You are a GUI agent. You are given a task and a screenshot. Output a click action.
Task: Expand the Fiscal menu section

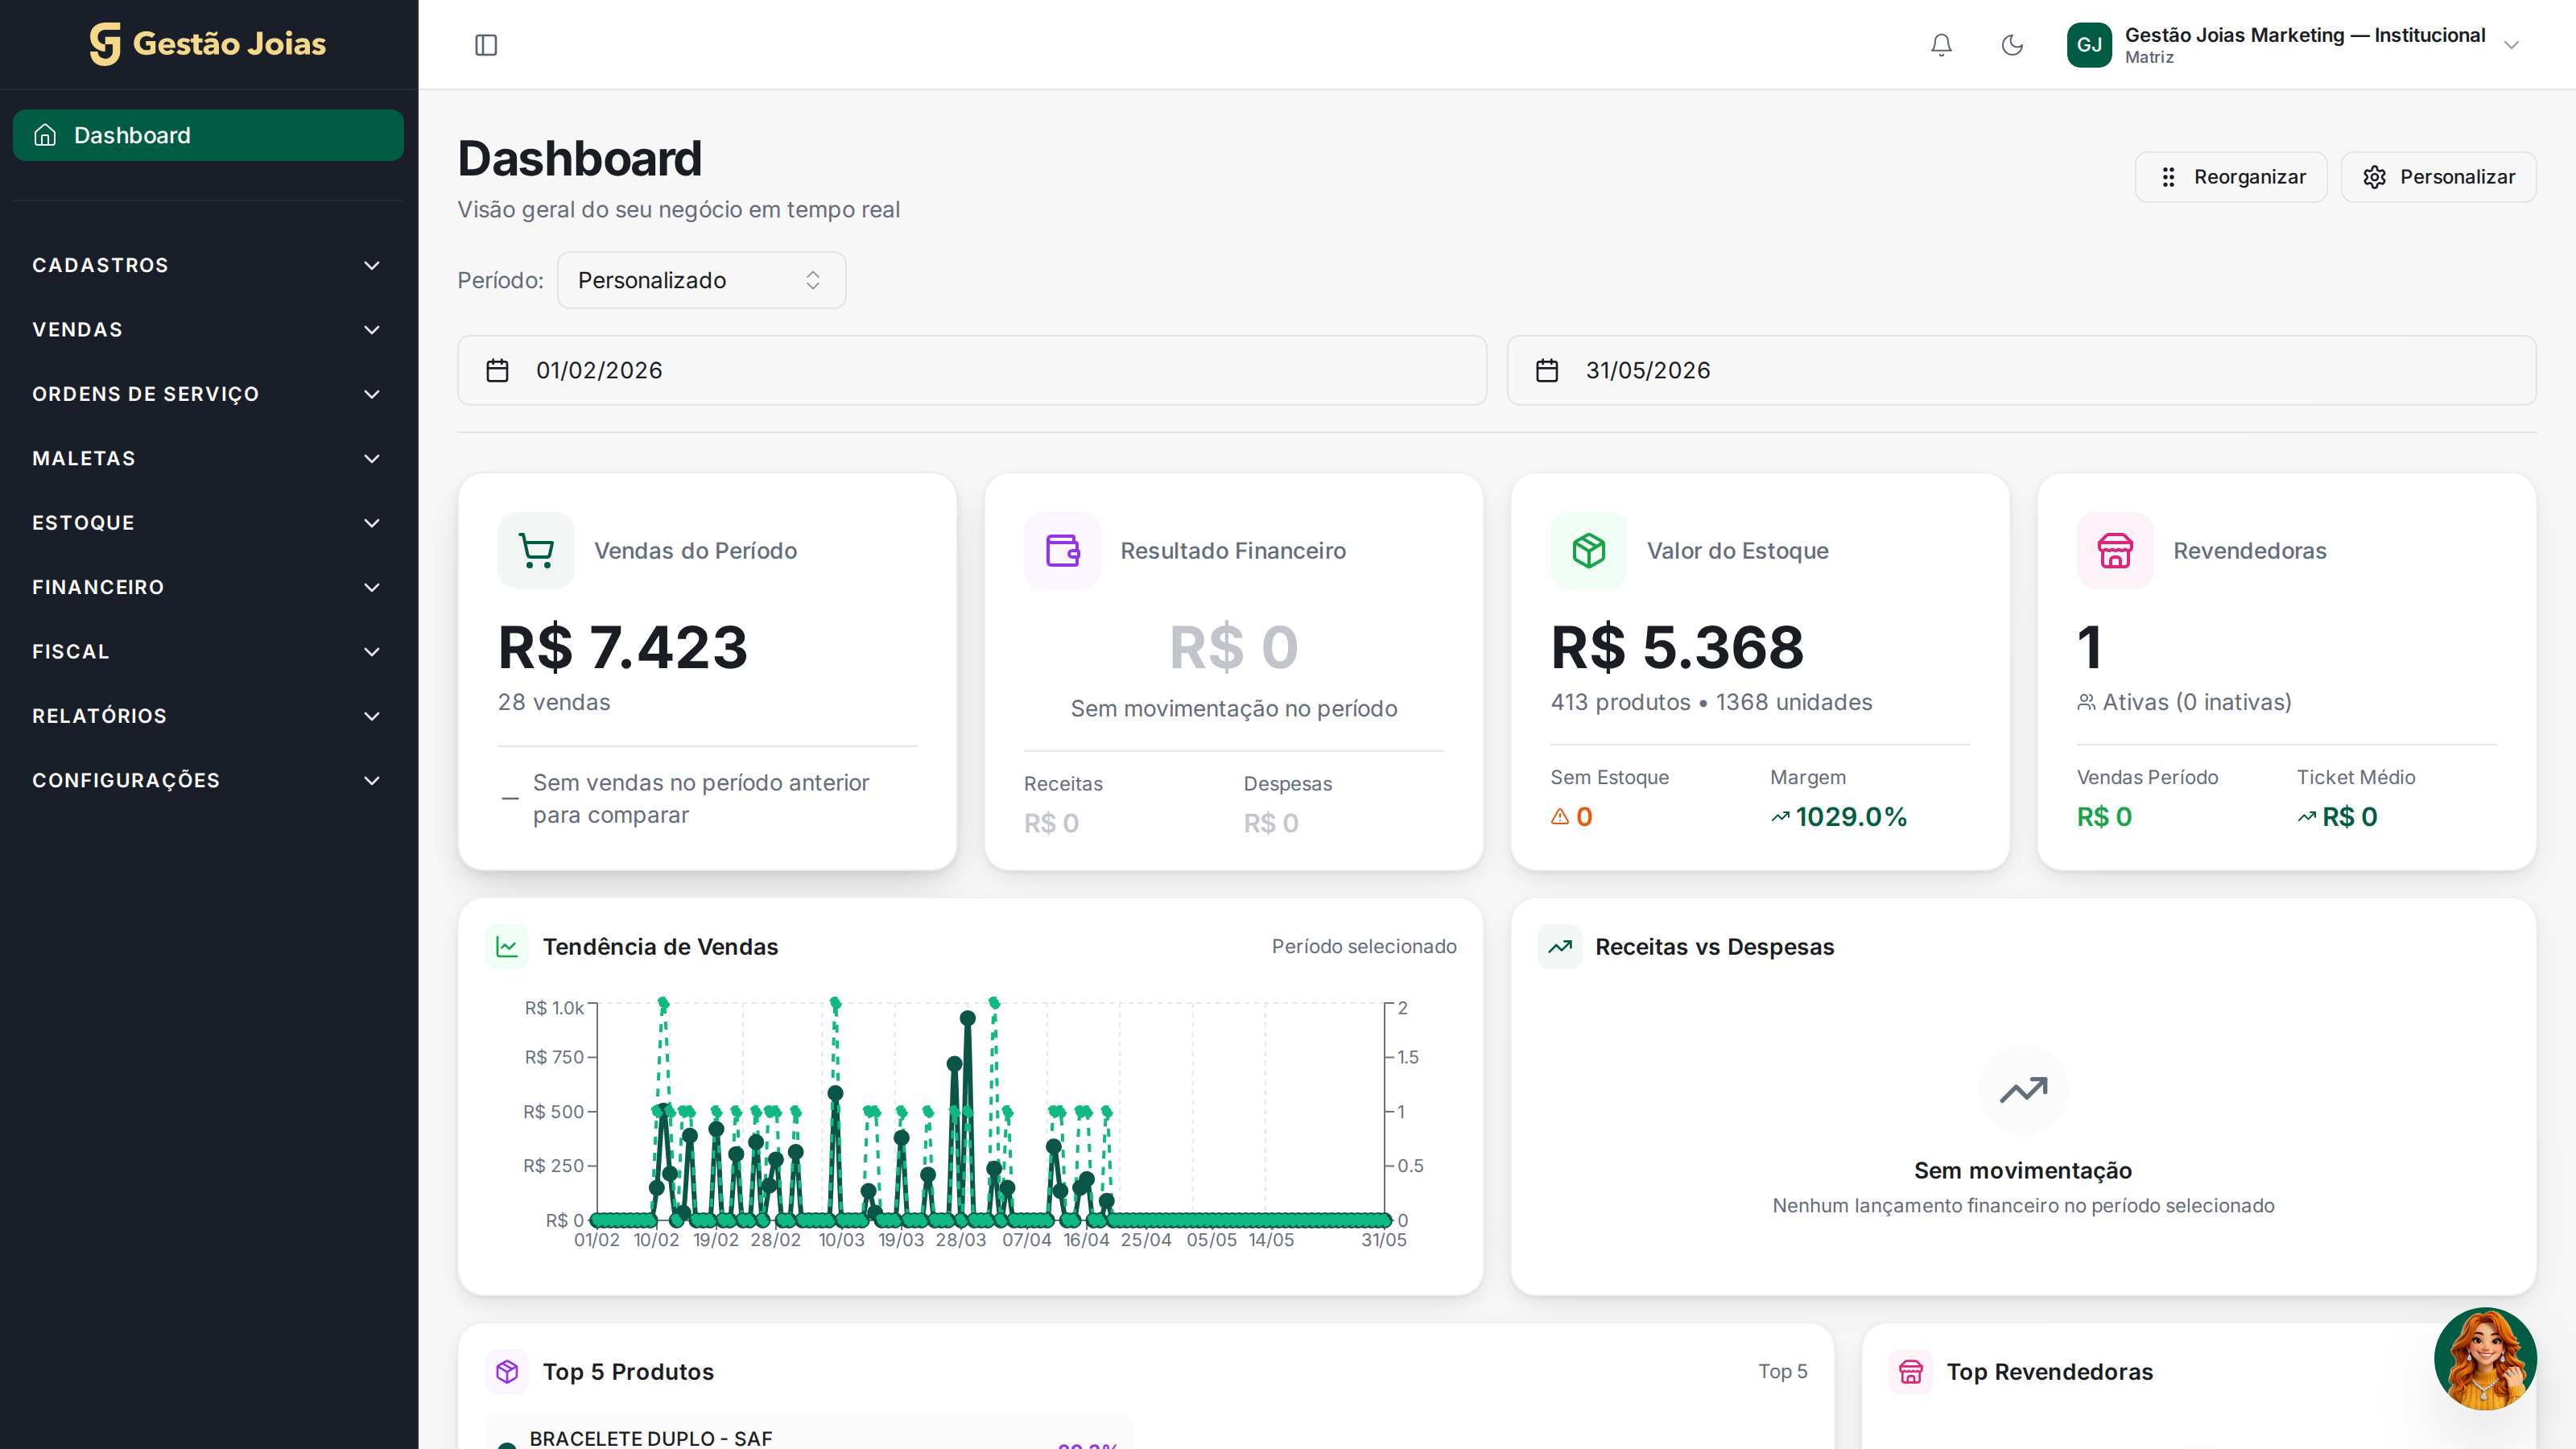[x=208, y=652]
